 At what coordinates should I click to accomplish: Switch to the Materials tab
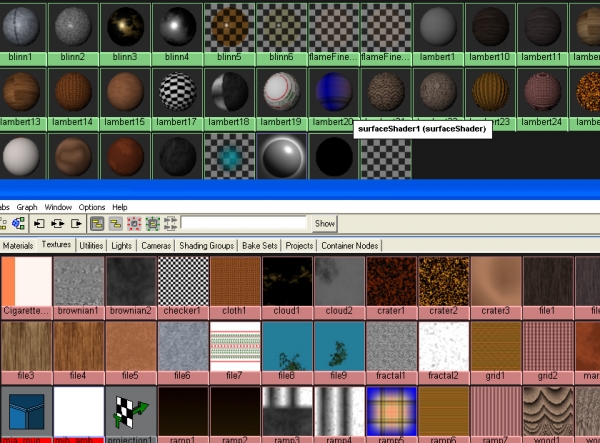18,246
